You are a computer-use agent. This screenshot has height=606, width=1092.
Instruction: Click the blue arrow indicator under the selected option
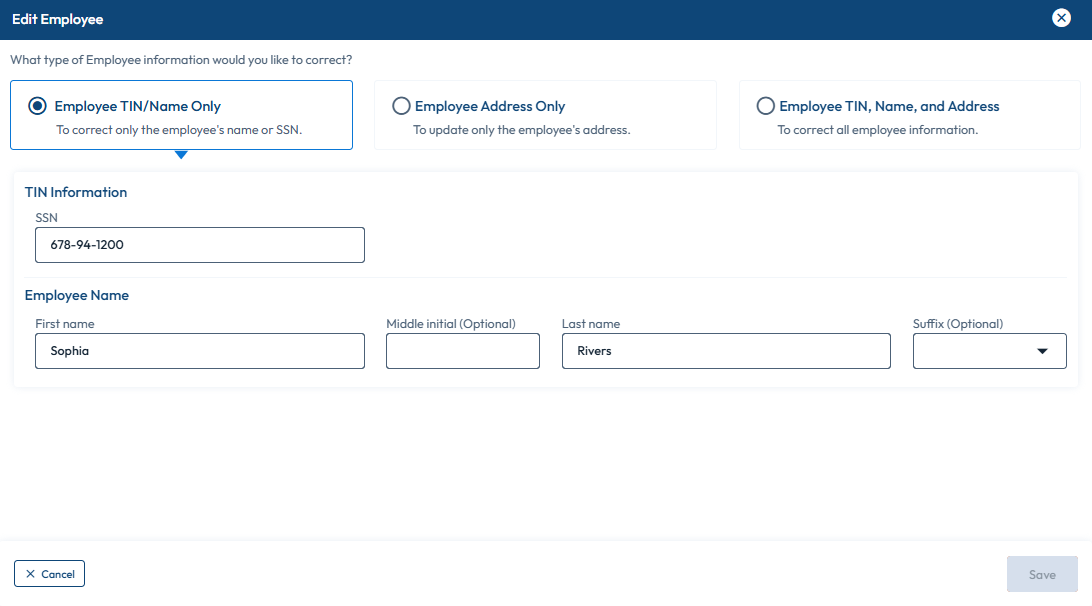coord(180,155)
